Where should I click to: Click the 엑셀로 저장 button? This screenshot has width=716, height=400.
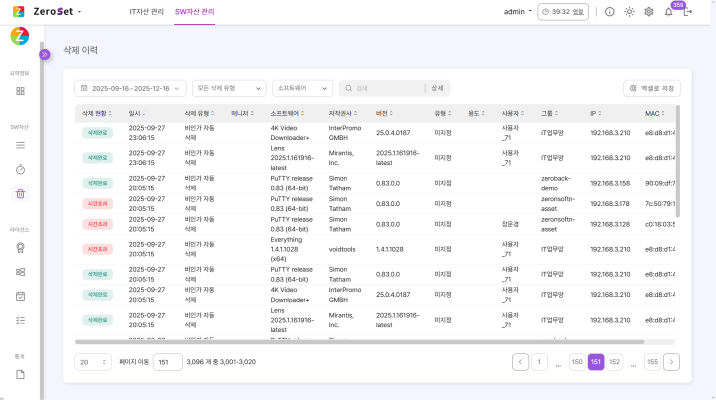652,88
